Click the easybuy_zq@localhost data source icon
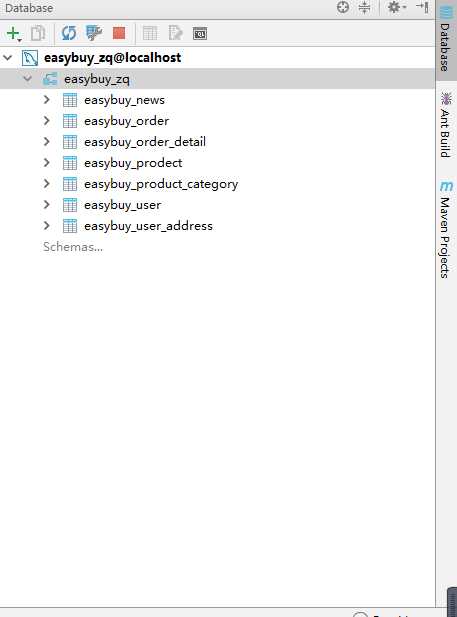This screenshot has height=617, width=457. click(30, 58)
